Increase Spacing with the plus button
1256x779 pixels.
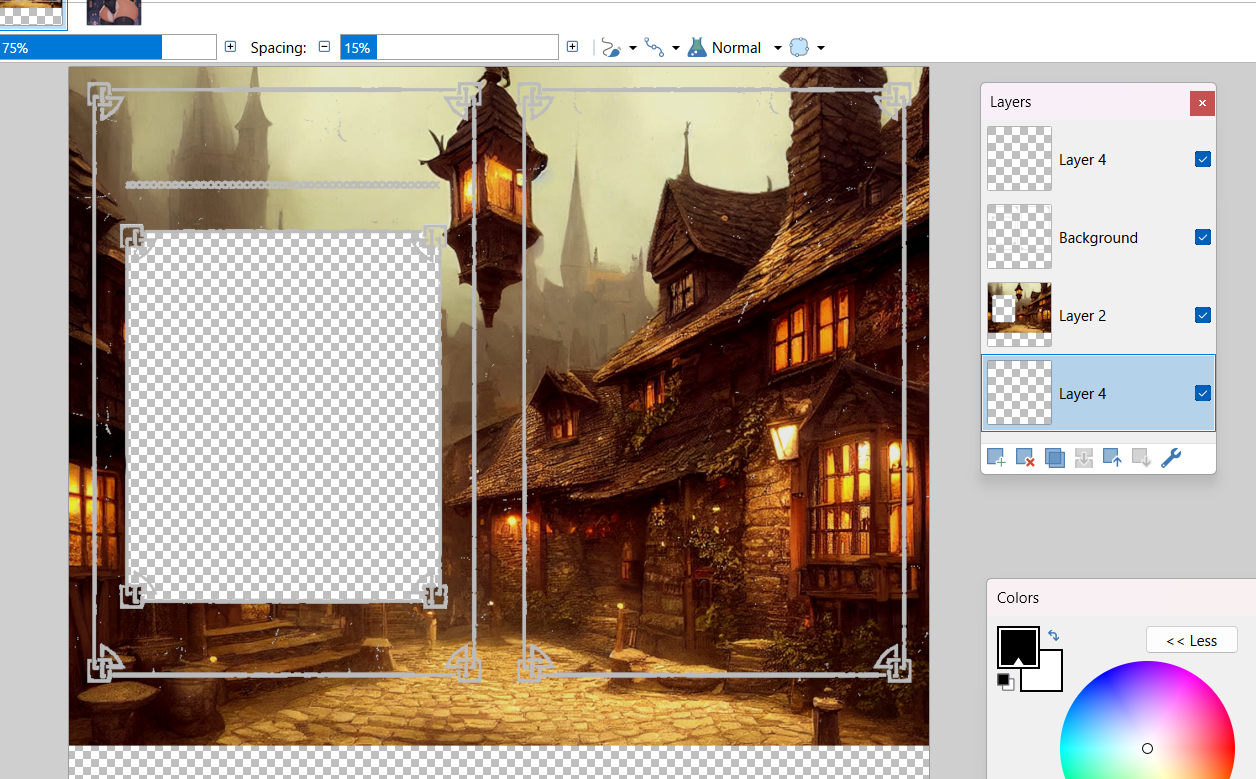tap(572, 47)
